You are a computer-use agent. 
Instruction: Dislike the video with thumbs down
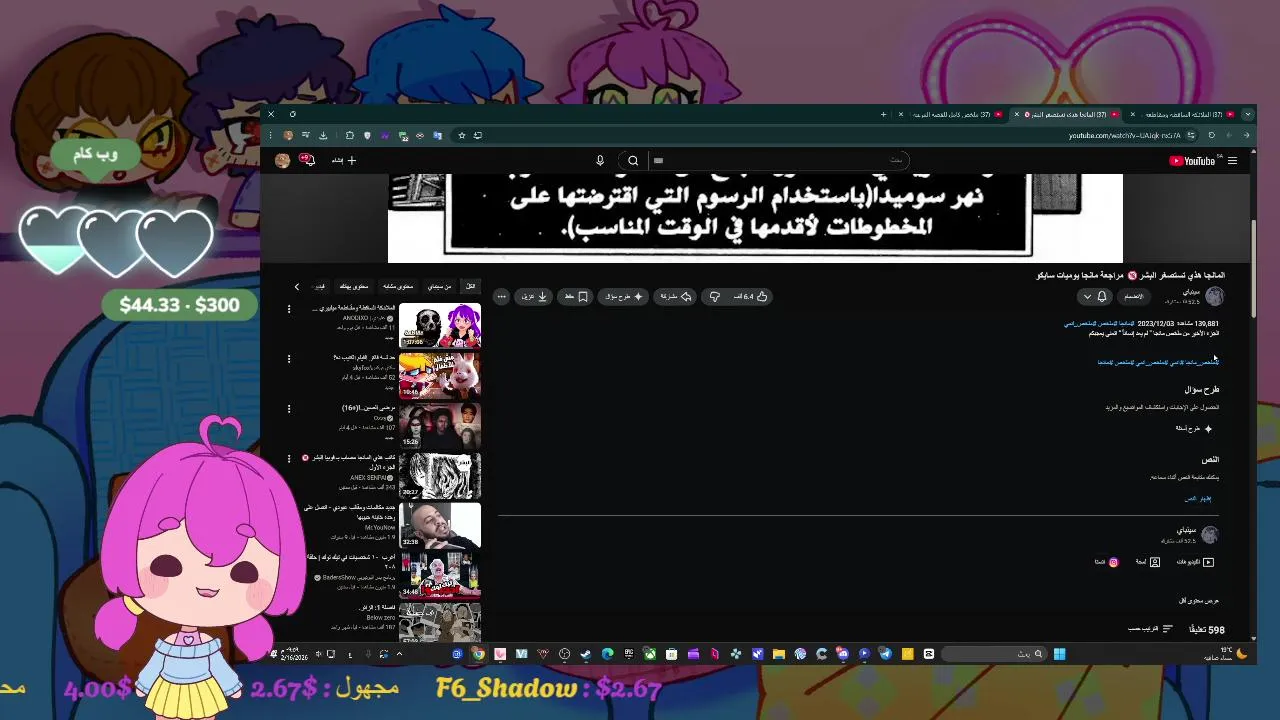(714, 296)
